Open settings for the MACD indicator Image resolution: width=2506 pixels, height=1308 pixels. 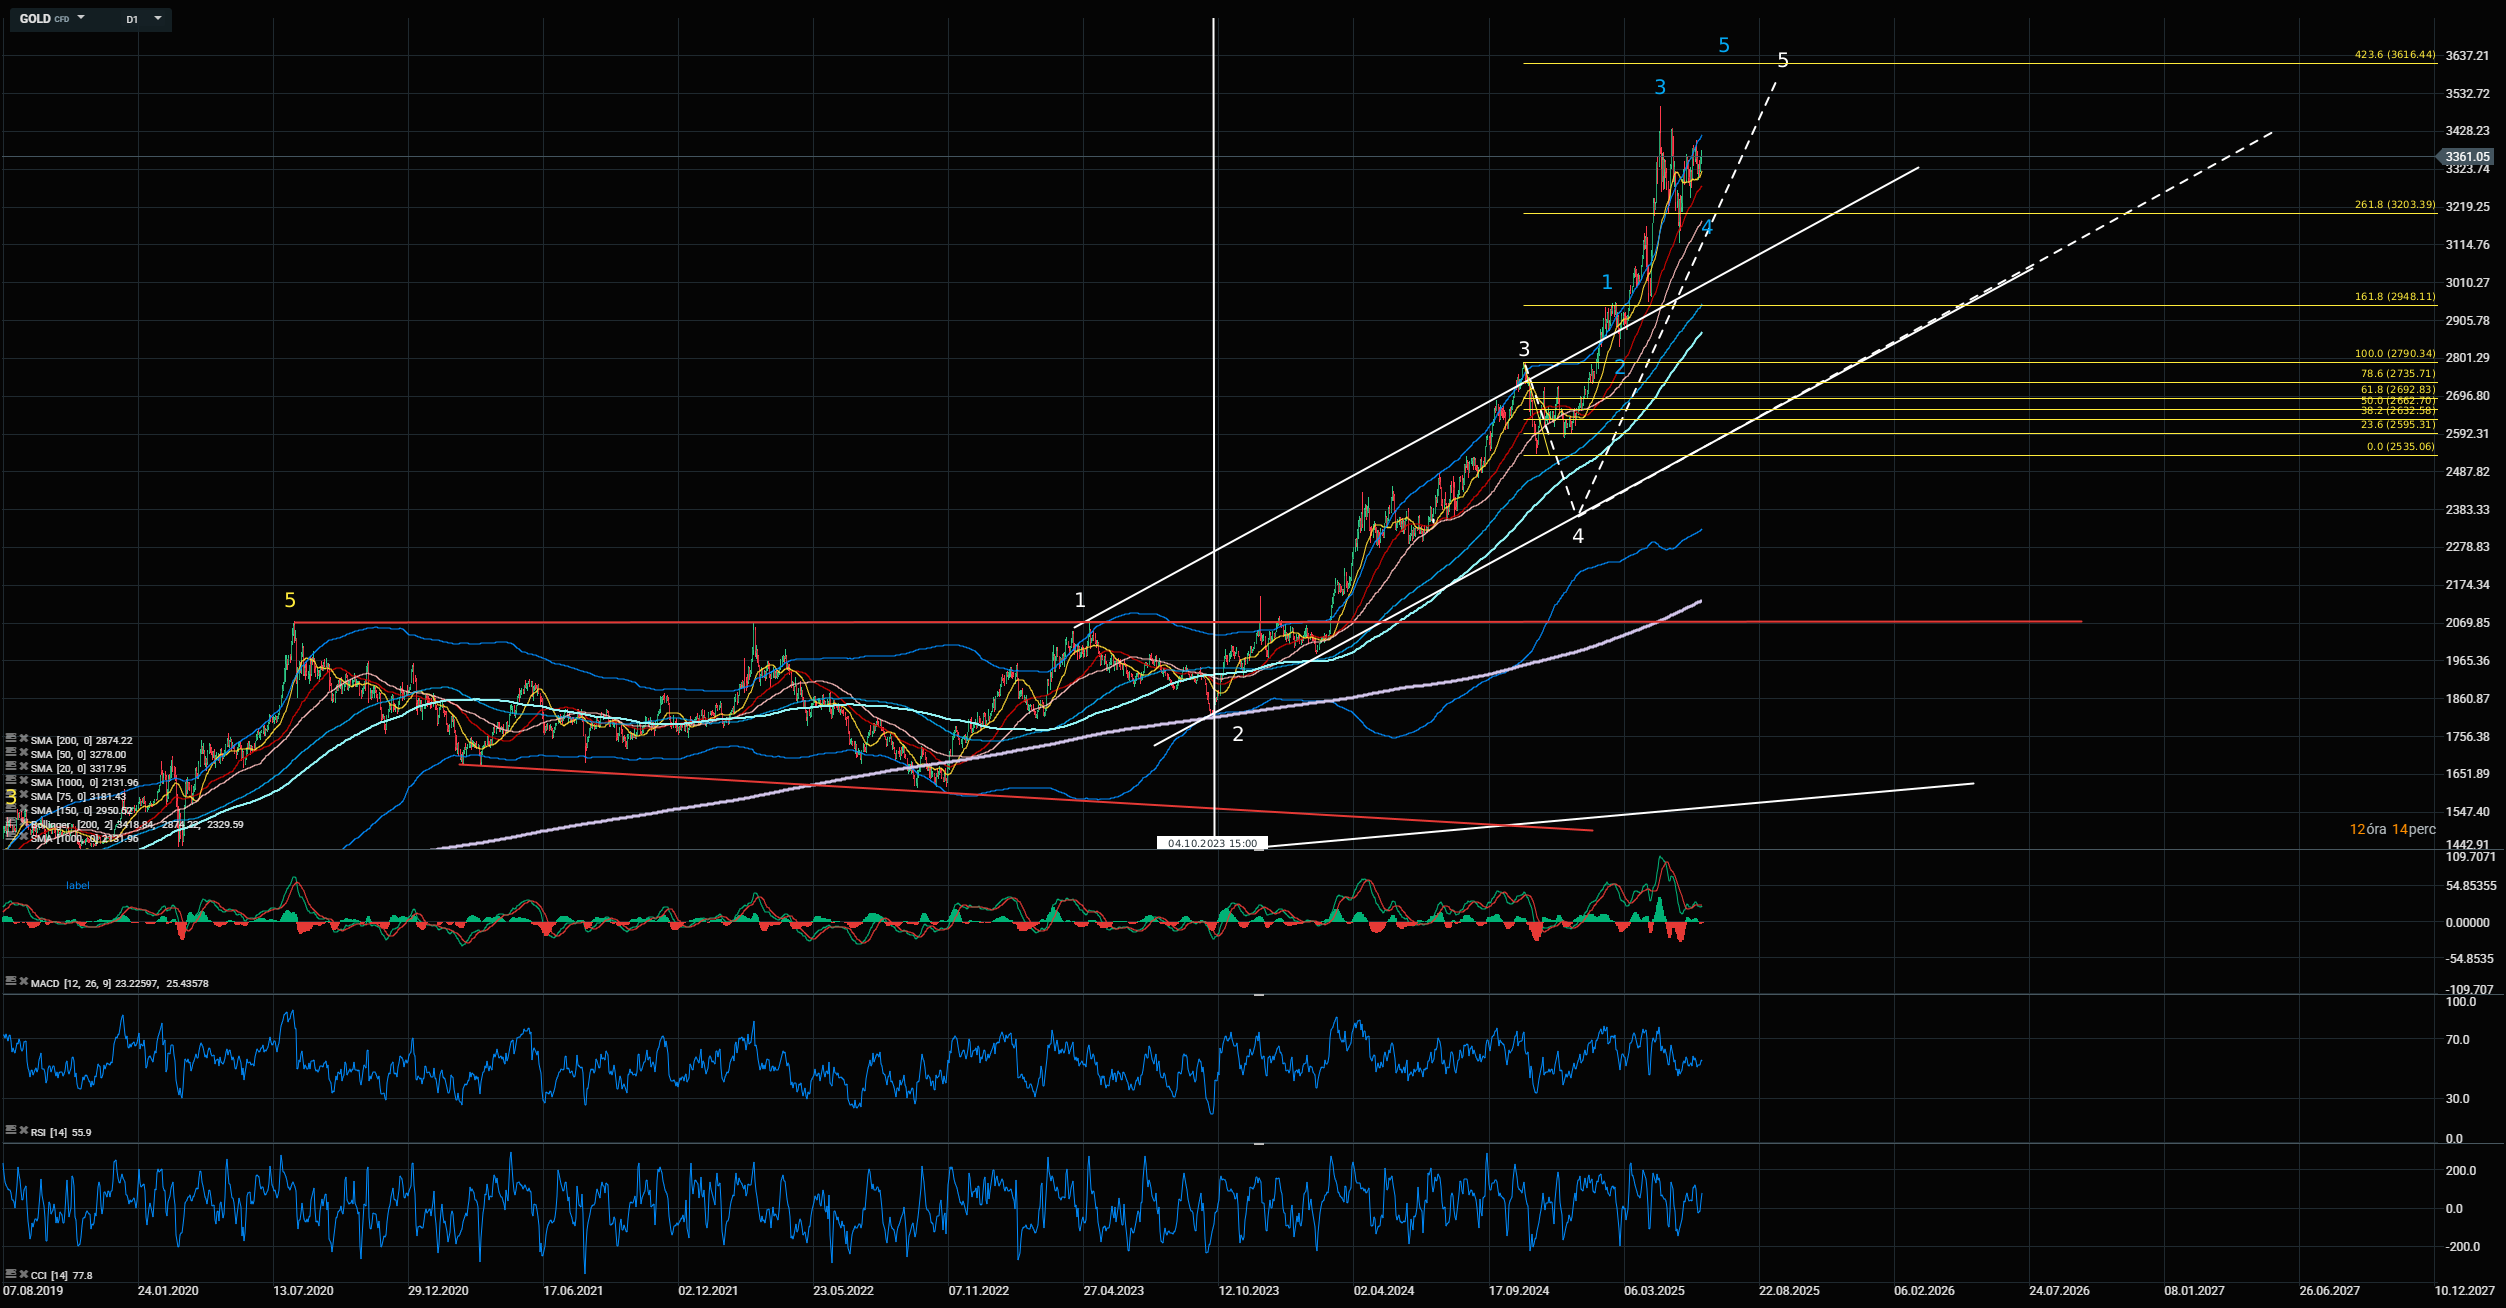(10, 982)
